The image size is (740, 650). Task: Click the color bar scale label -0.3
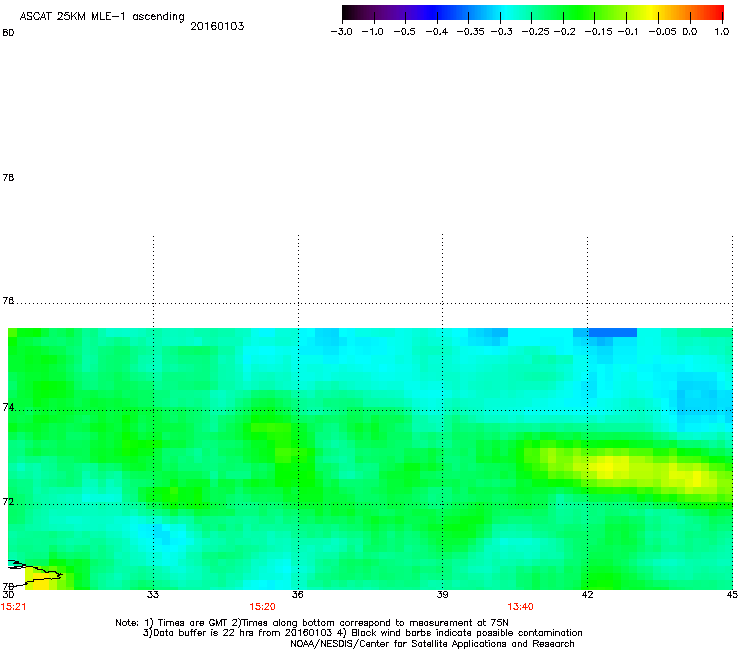(502, 32)
